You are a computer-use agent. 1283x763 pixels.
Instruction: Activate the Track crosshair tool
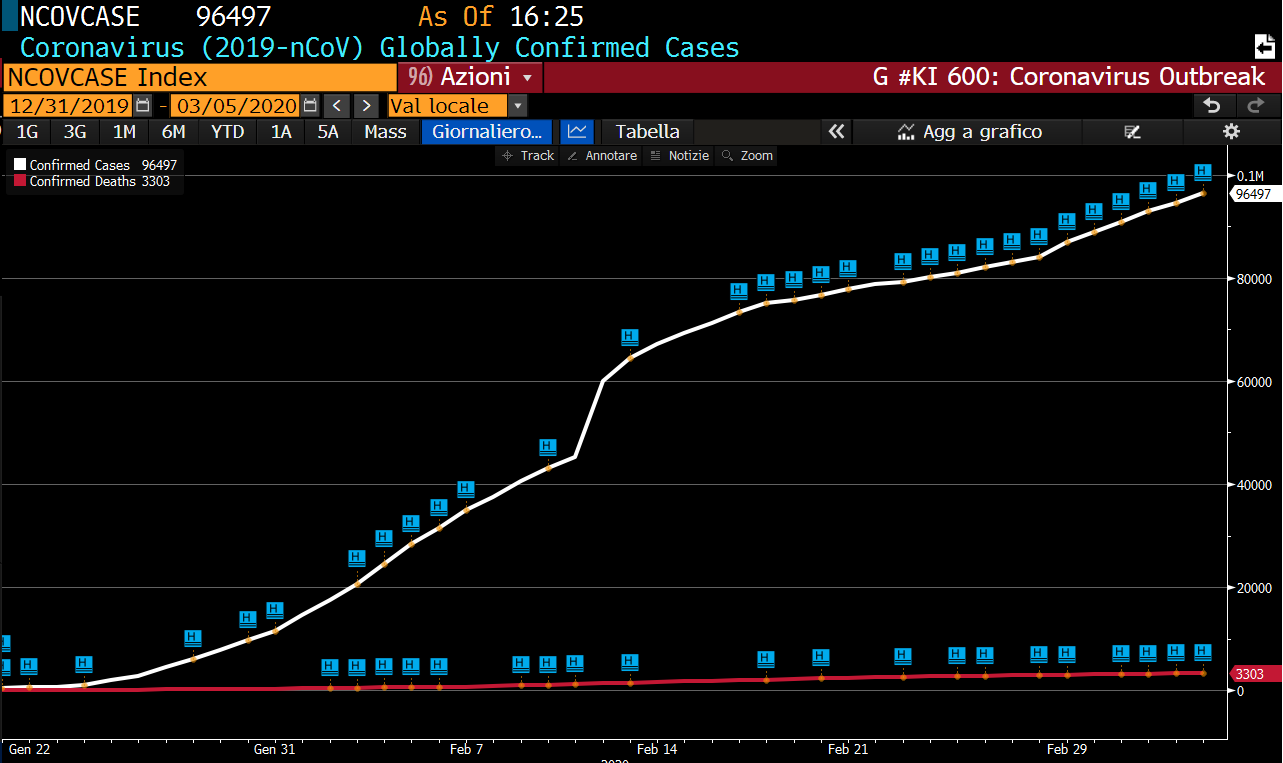tap(528, 156)
